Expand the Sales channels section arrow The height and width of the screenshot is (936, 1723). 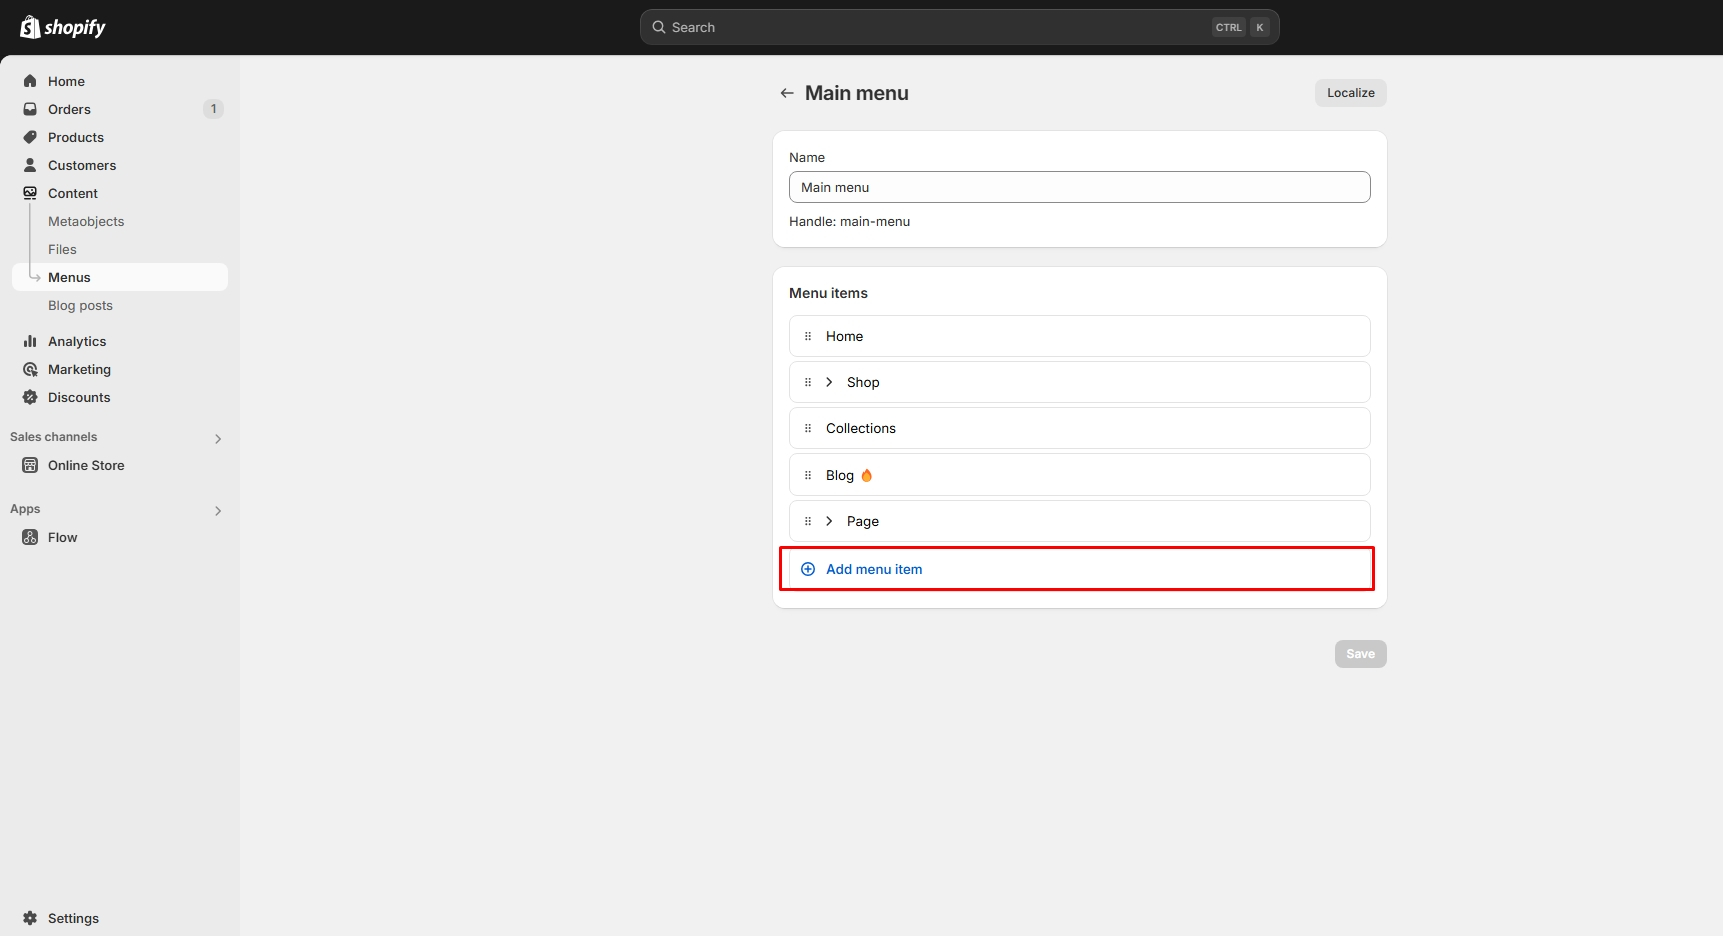click(218, 438)
